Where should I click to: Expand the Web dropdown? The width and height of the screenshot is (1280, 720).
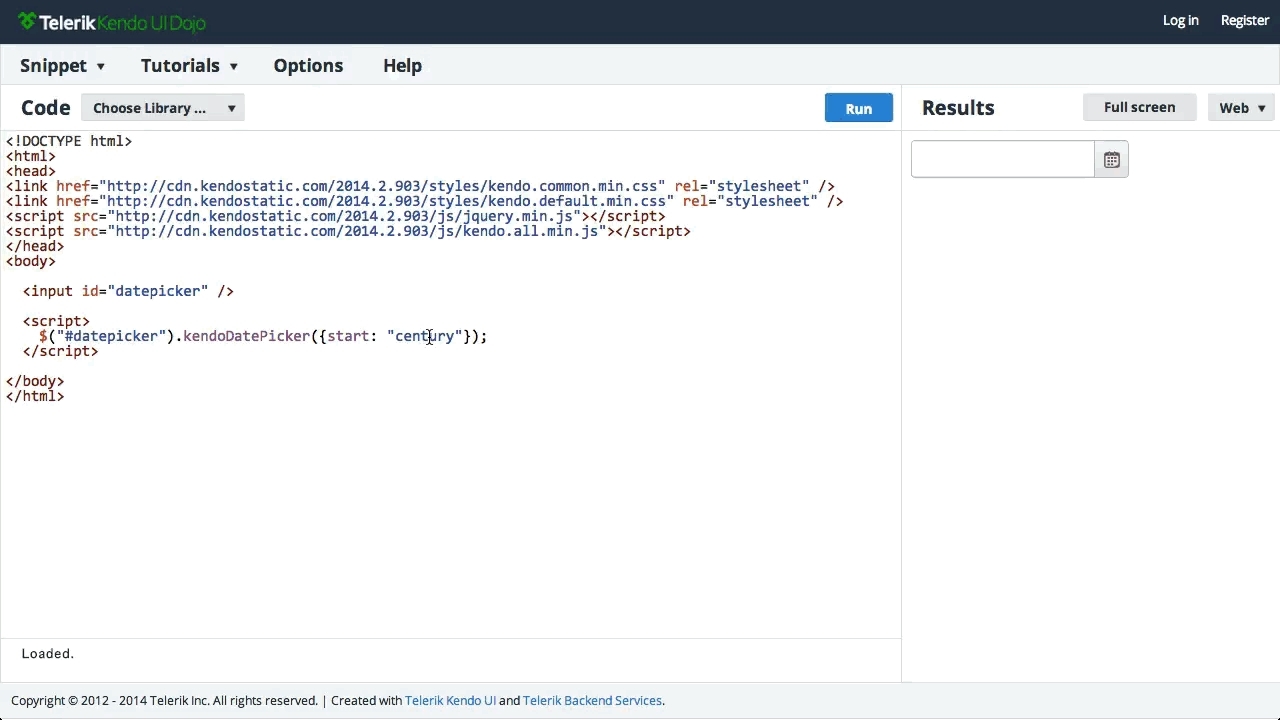tap(1241, 108)
